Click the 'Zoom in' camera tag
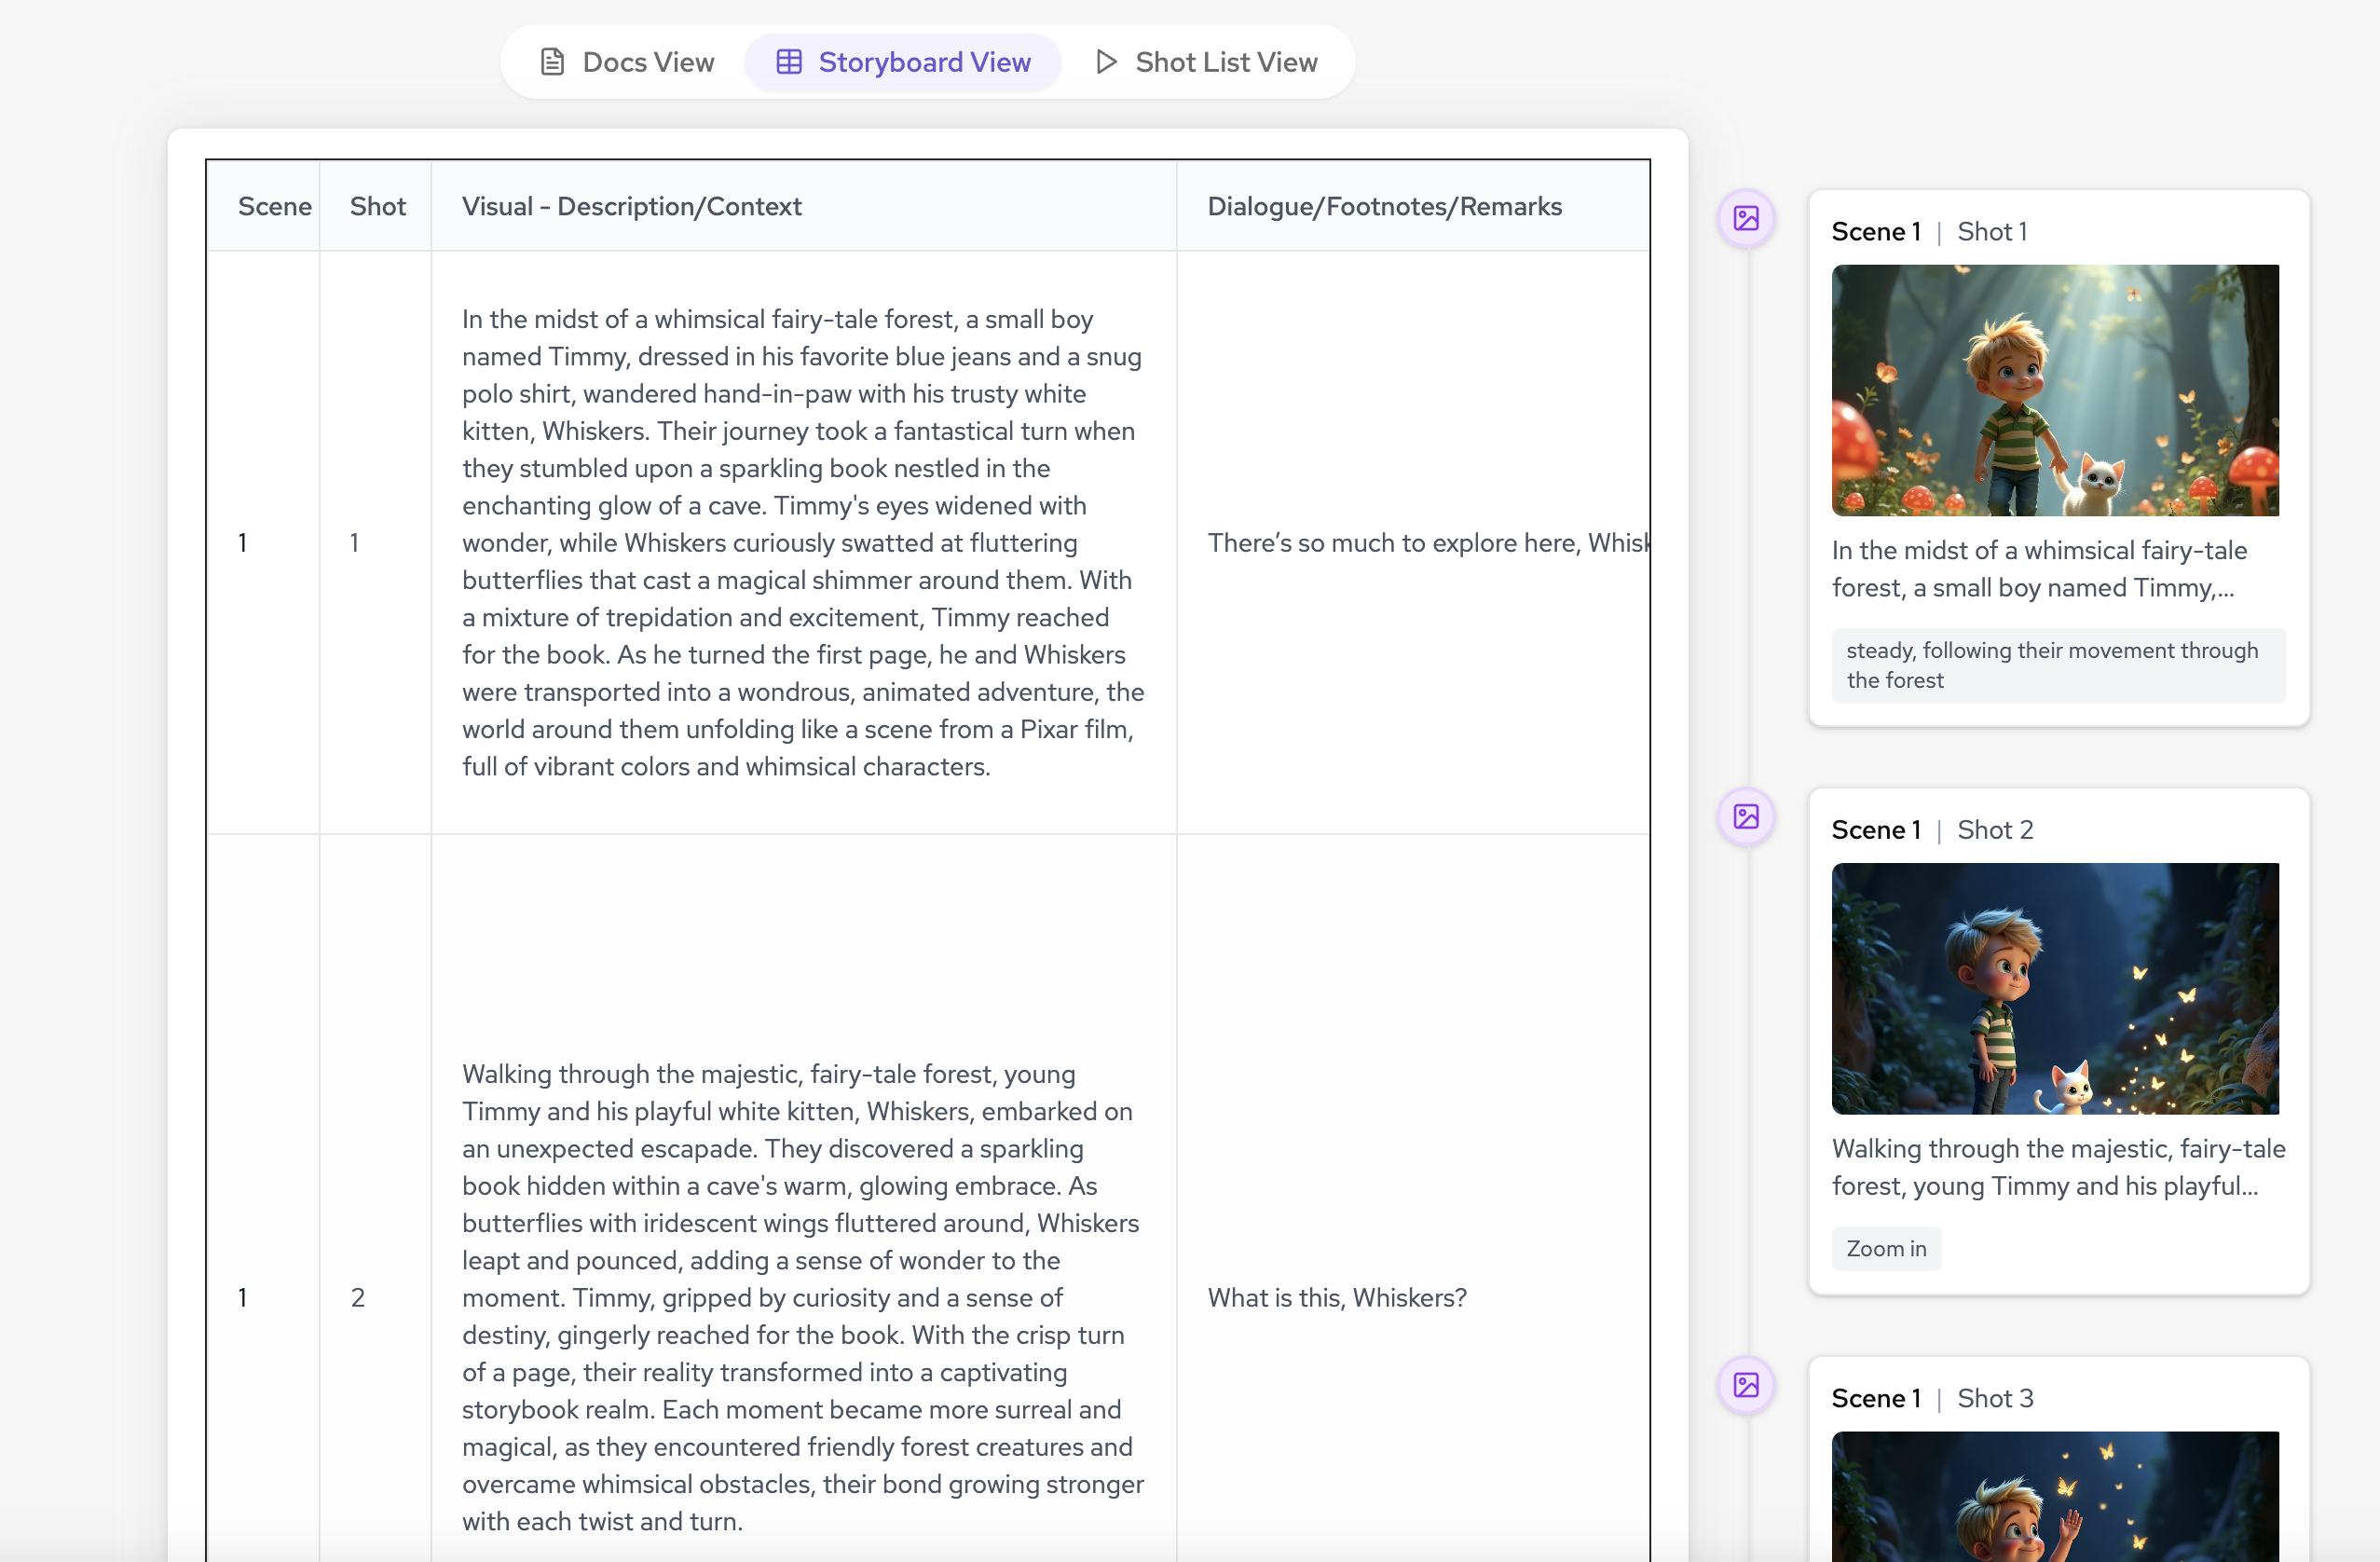 [x=1885, y=1248]
